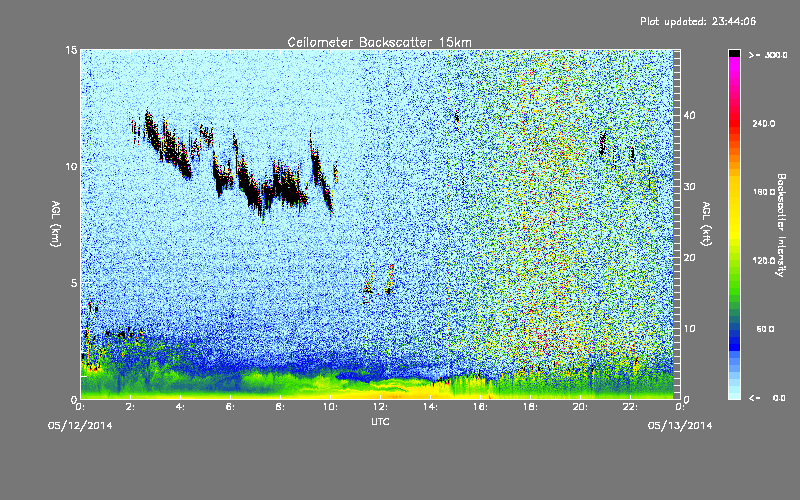Click the "180.0" colorbar value
The width and height of the screenshot is (800, 500).
click(x=764, y=192)
